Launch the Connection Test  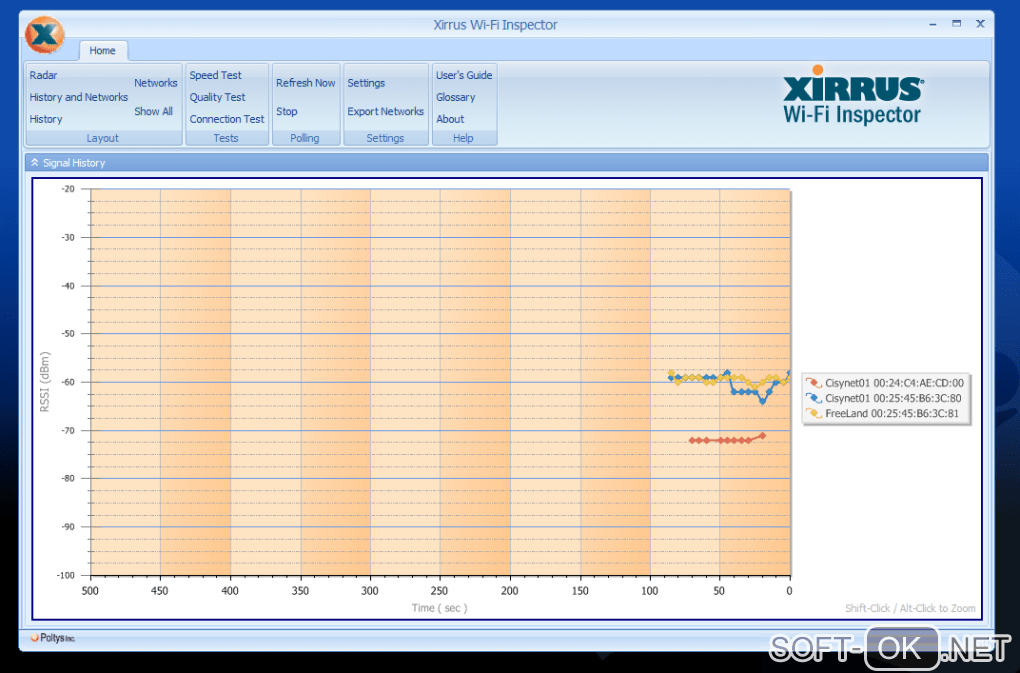pyautogui.click(x=227, y=119)
